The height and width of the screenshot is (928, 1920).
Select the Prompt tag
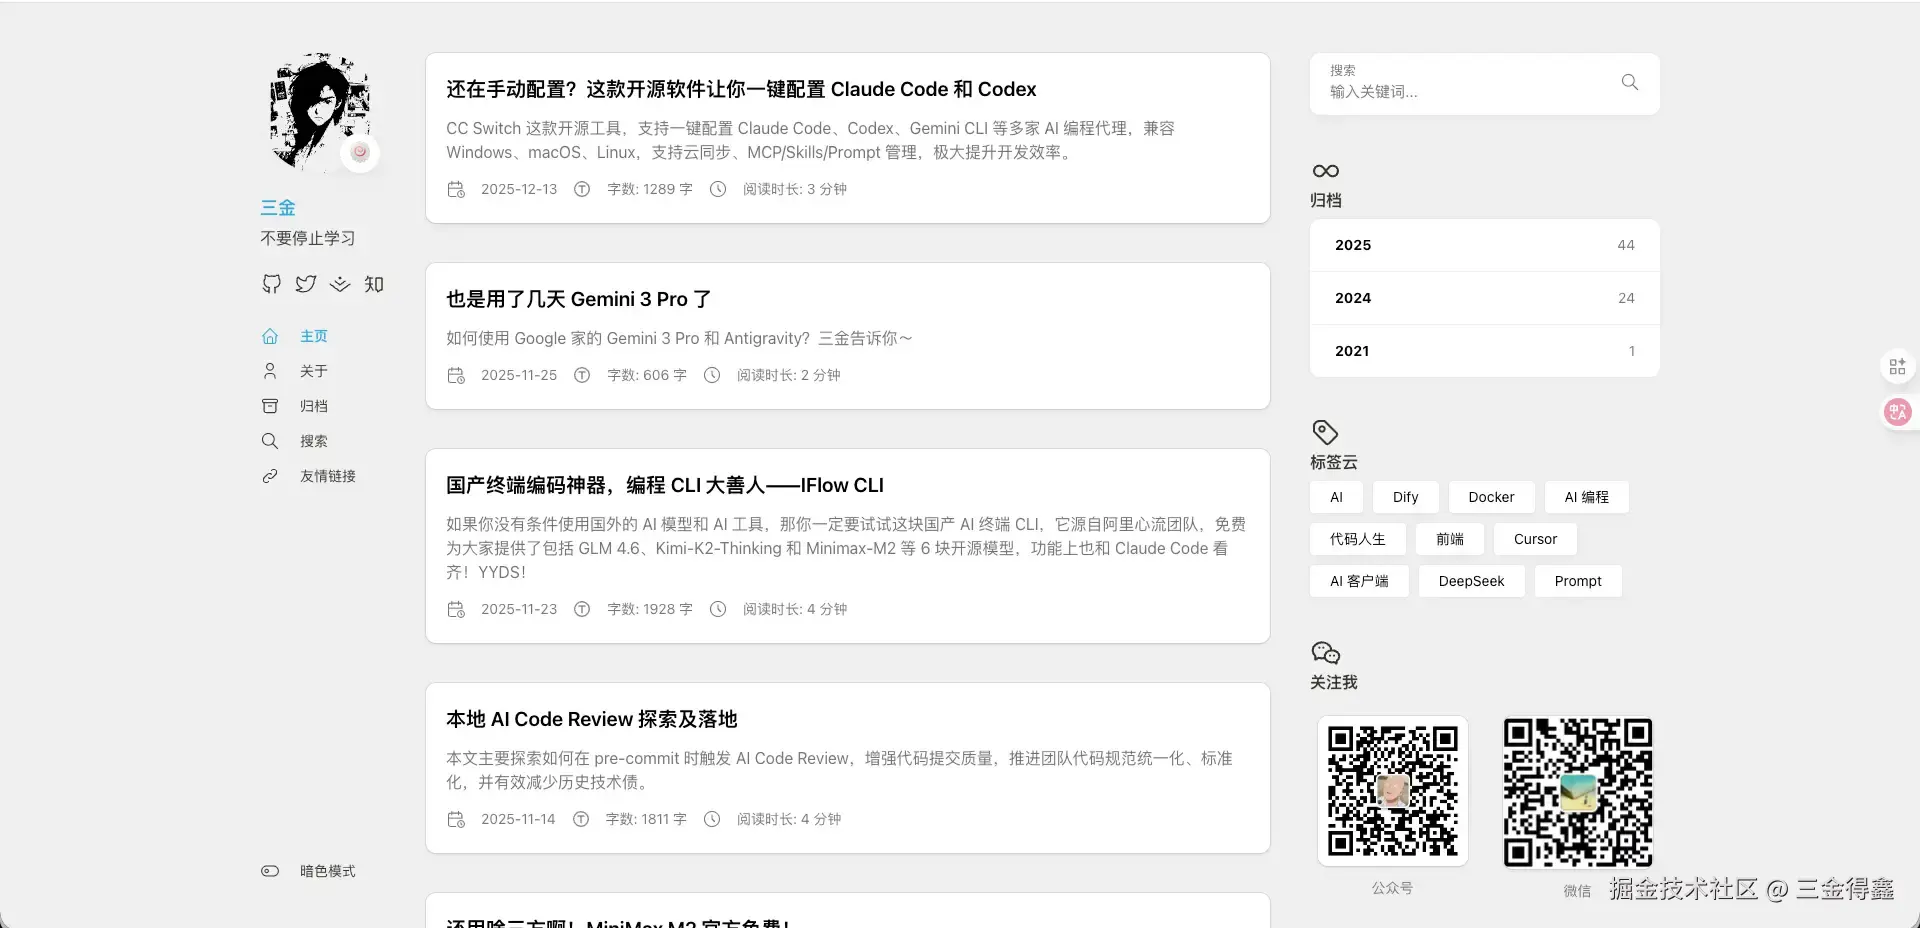[x=1578, y=581]
